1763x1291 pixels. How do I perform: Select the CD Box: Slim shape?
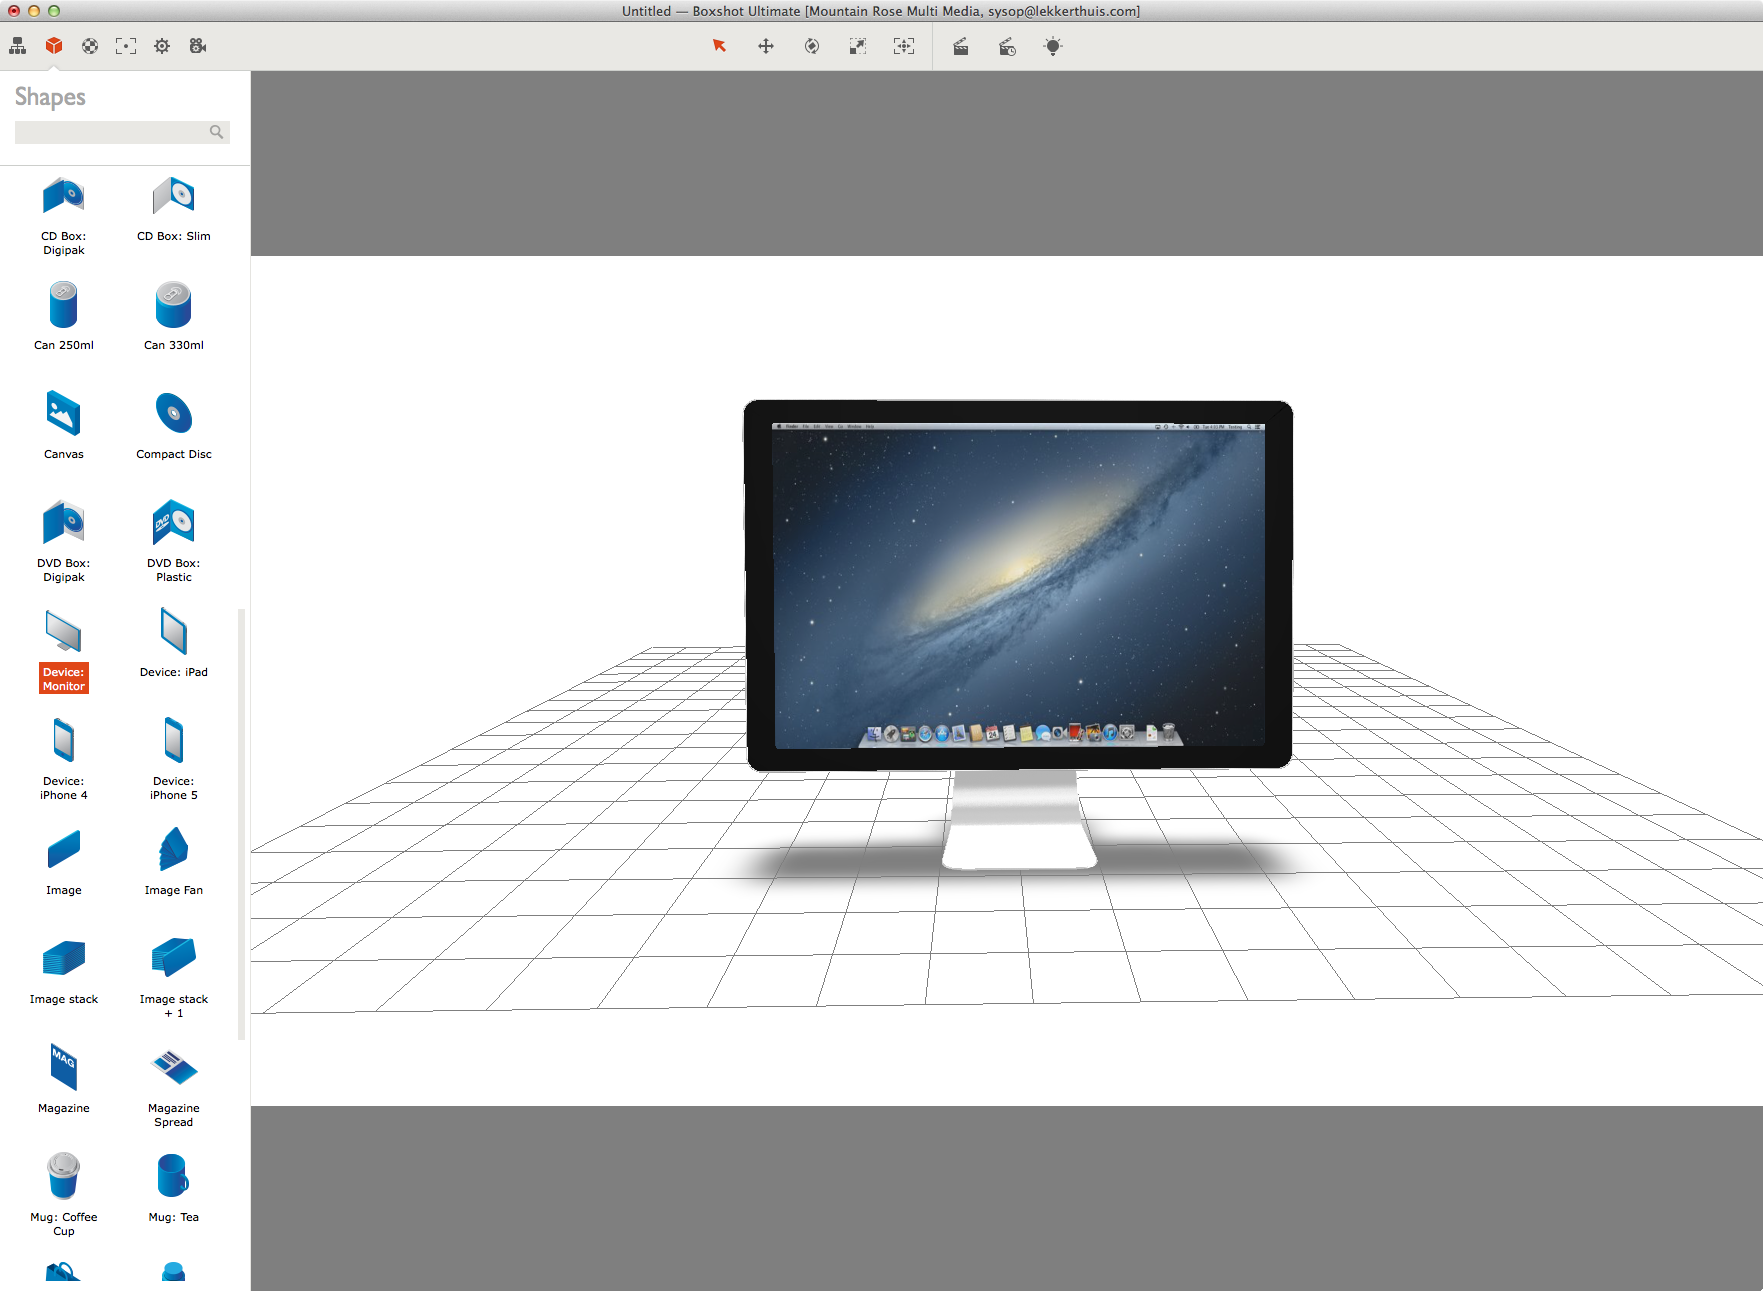(174, 209)
